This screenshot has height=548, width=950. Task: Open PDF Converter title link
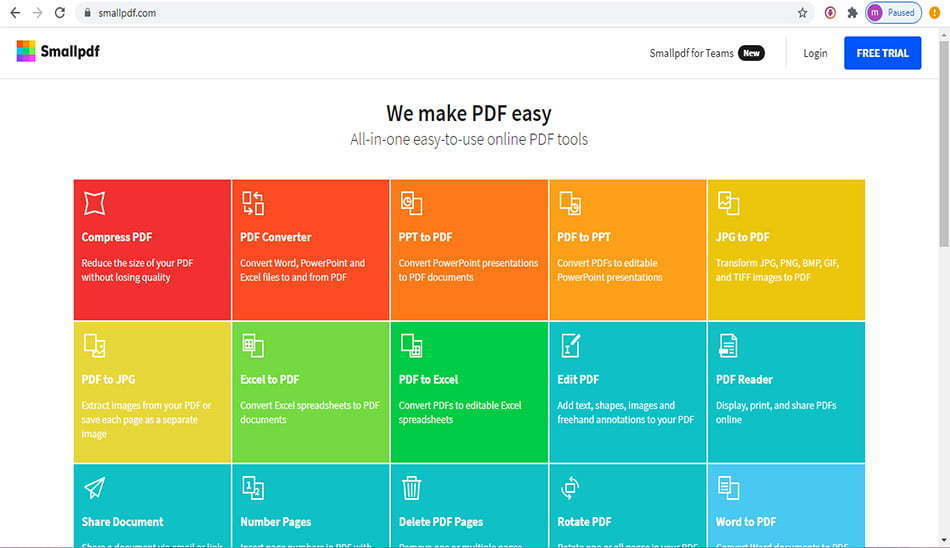pyautogui.click(x=276, y=237)
